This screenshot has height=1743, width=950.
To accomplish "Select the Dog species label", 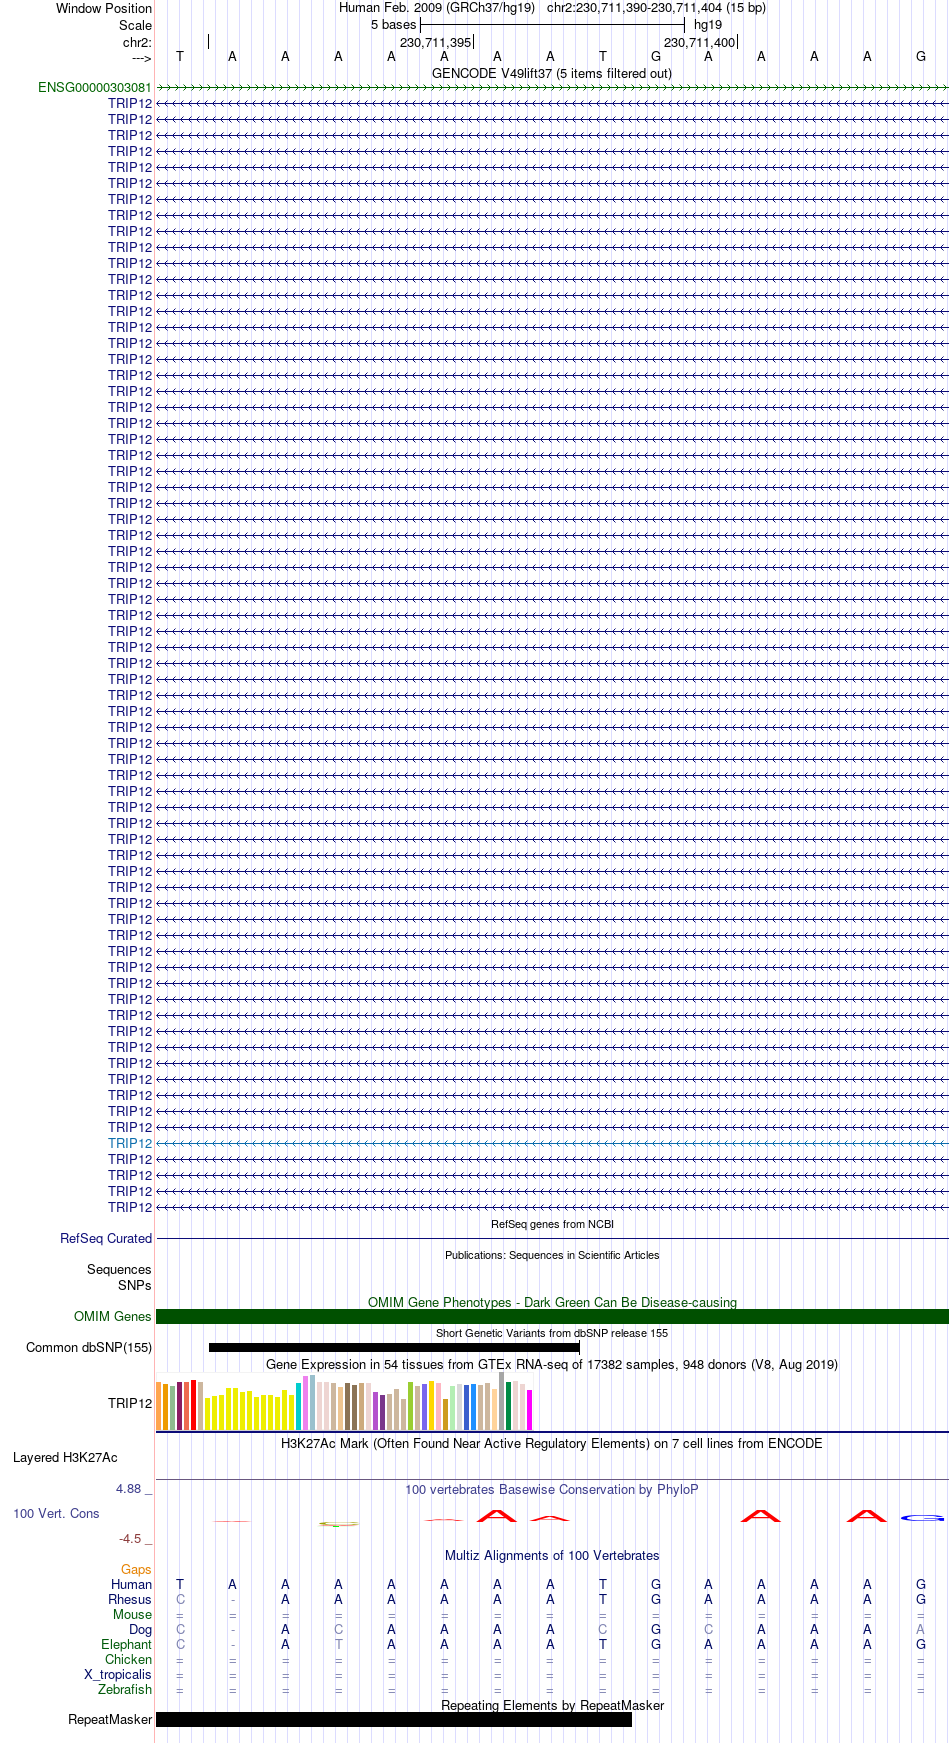I will click(x=141, y=1629).
